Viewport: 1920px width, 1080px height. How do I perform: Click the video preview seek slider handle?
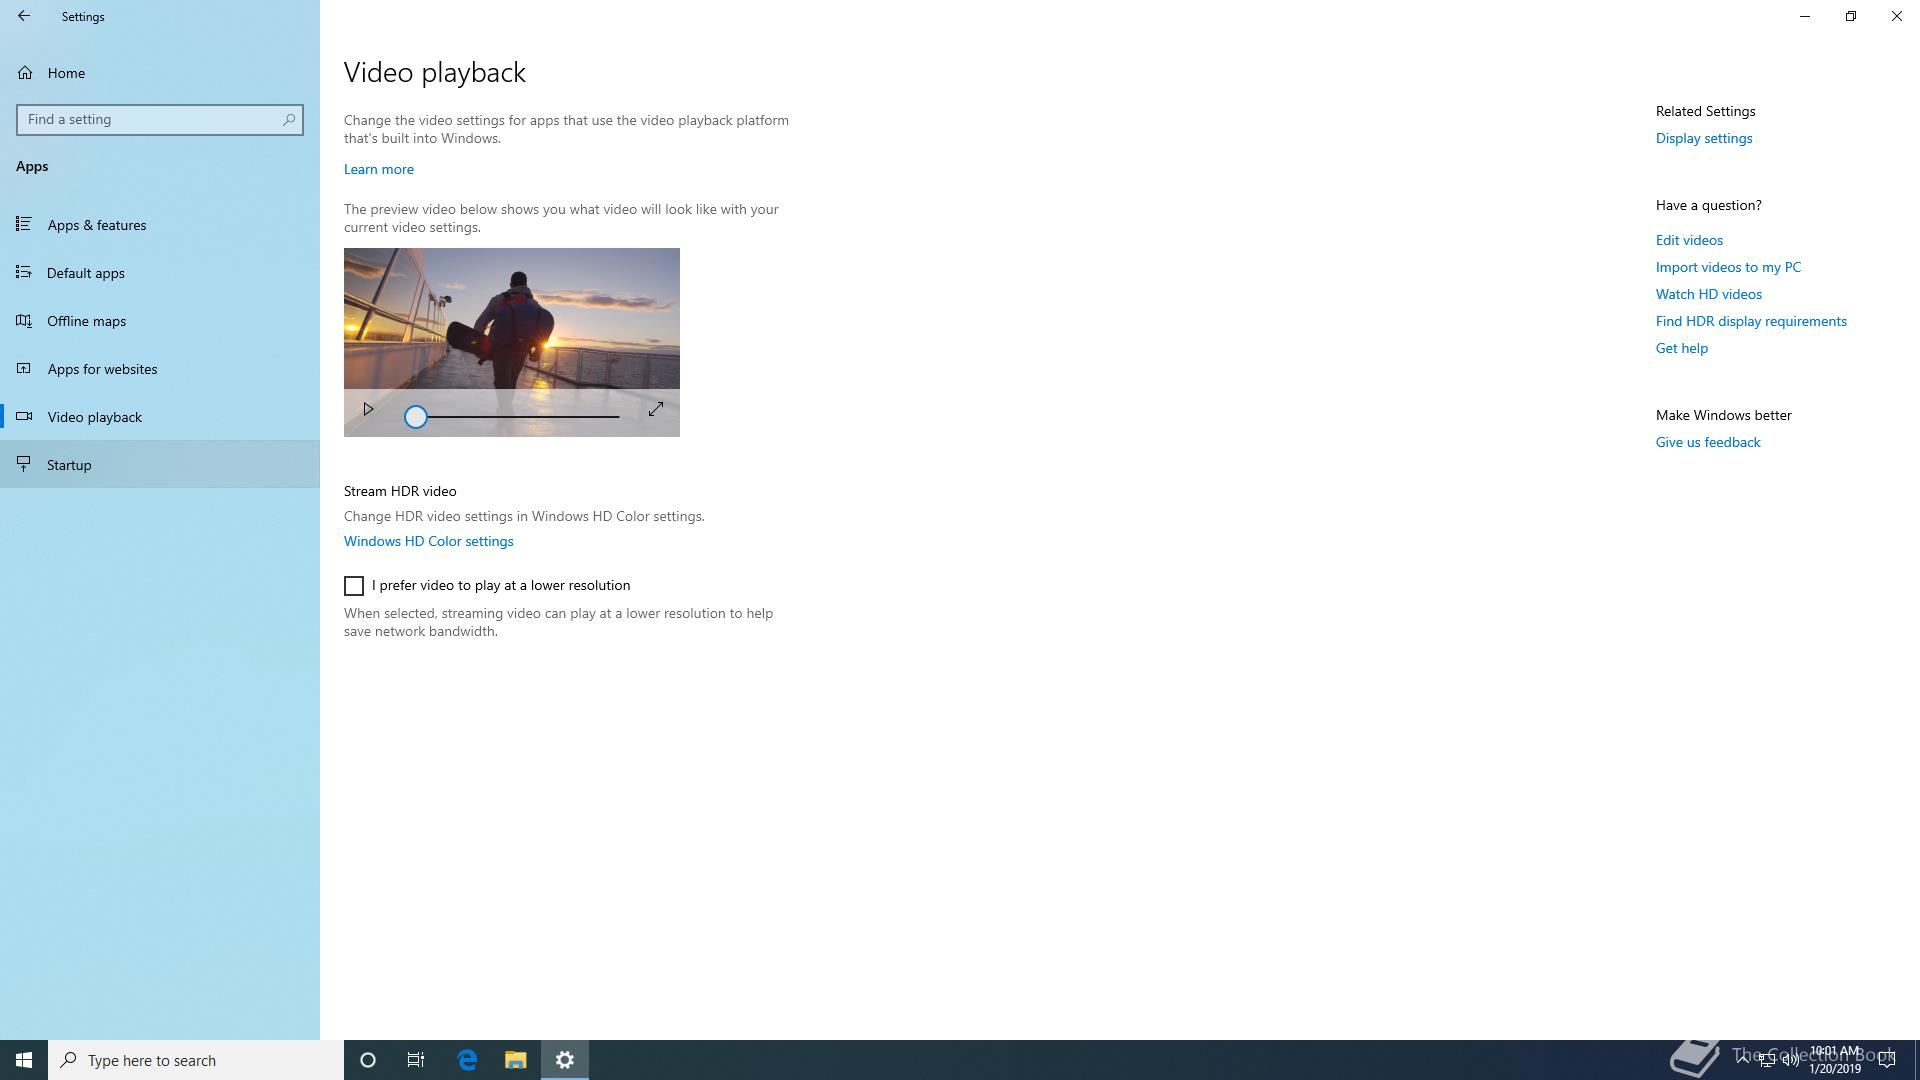(x=416, y=417)
